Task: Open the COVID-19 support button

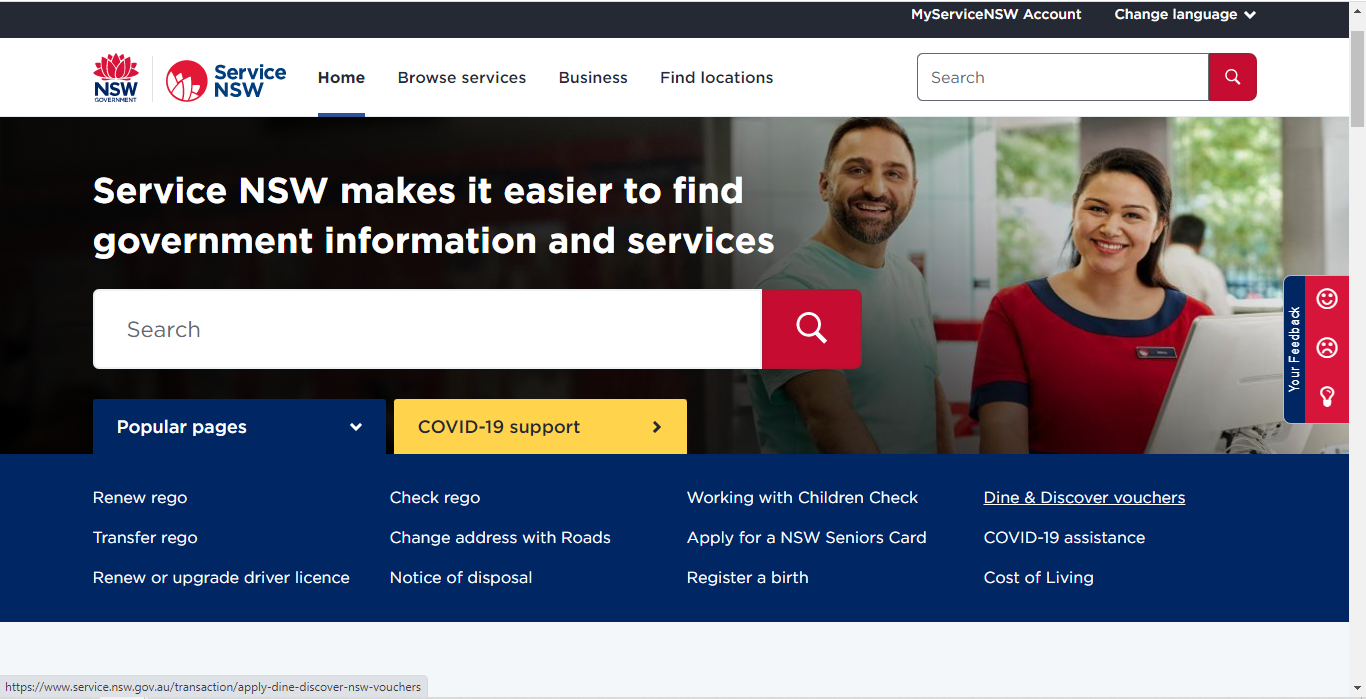Action: pyautogui.click(x=540, y=427)
